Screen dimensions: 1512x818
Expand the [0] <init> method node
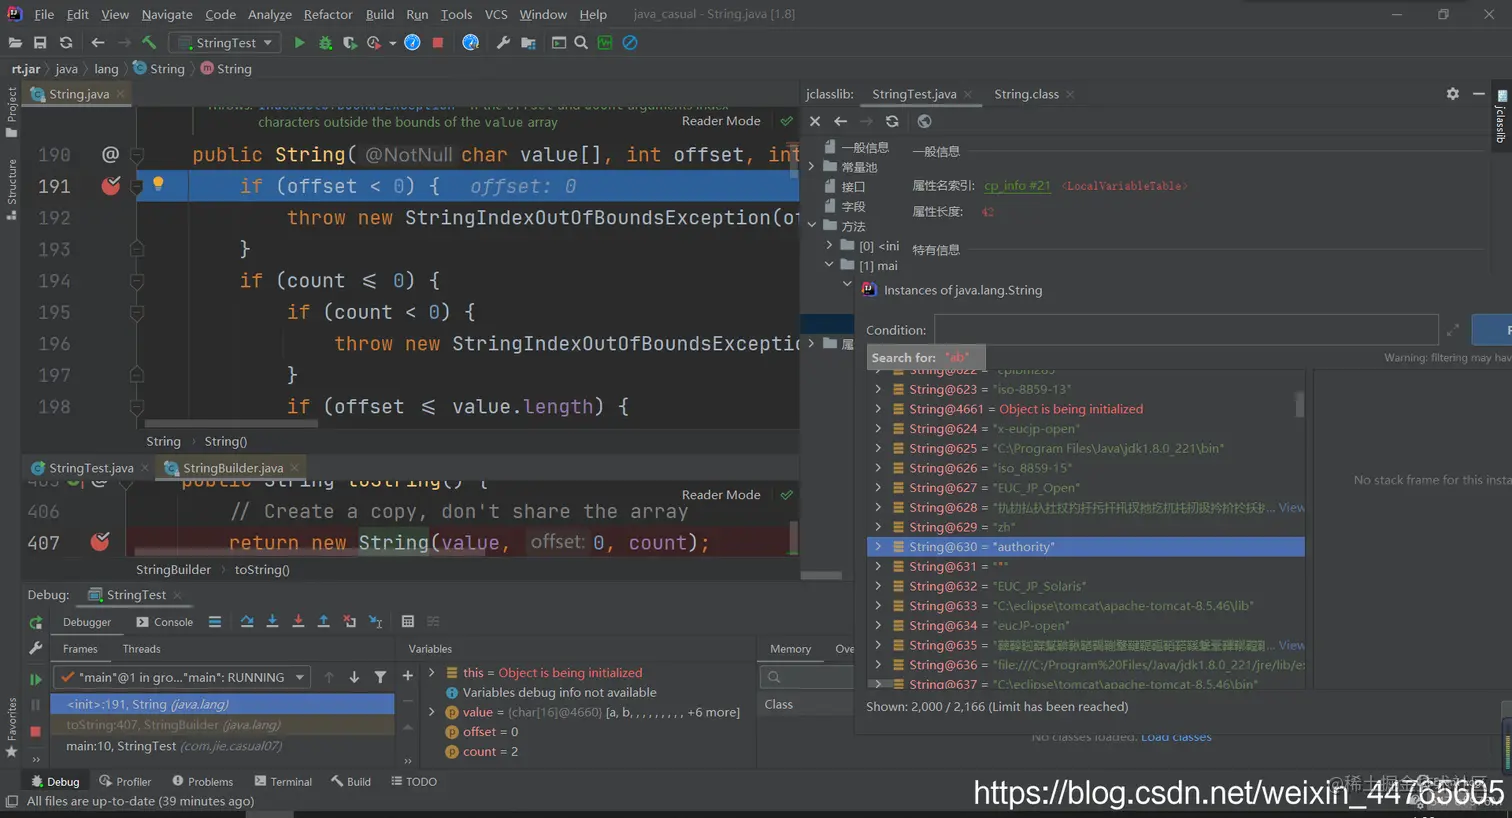829,245
